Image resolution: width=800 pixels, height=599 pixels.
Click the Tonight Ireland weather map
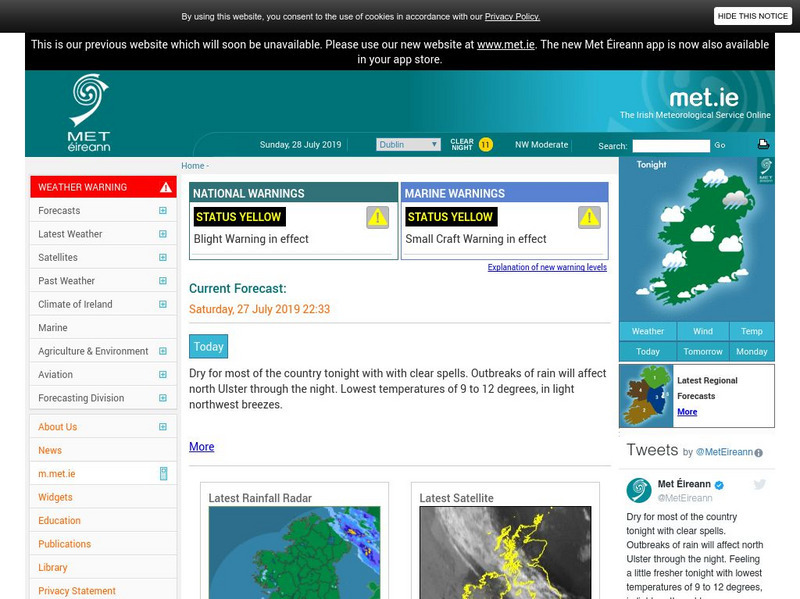[696, 239]
